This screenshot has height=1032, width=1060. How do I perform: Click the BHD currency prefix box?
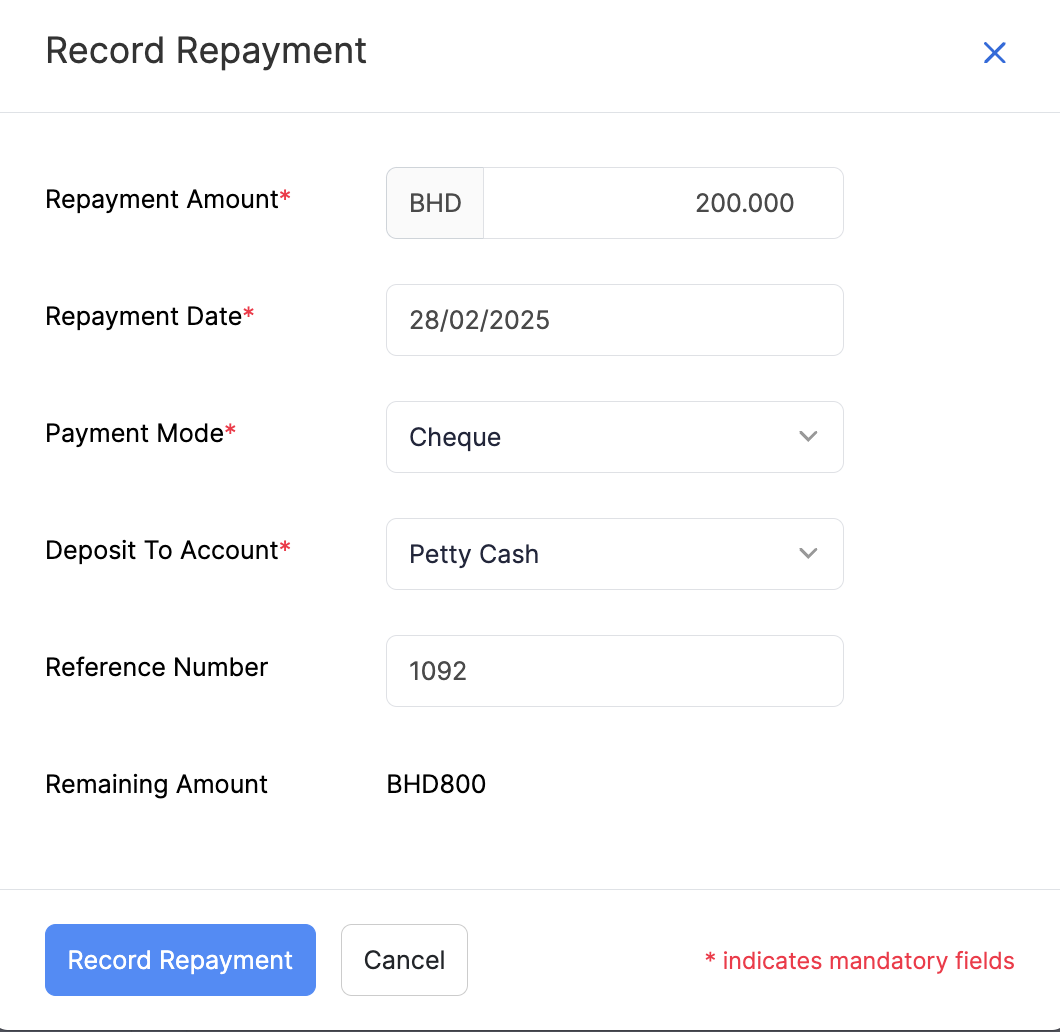pyautogui.click(x=435, y=203)
